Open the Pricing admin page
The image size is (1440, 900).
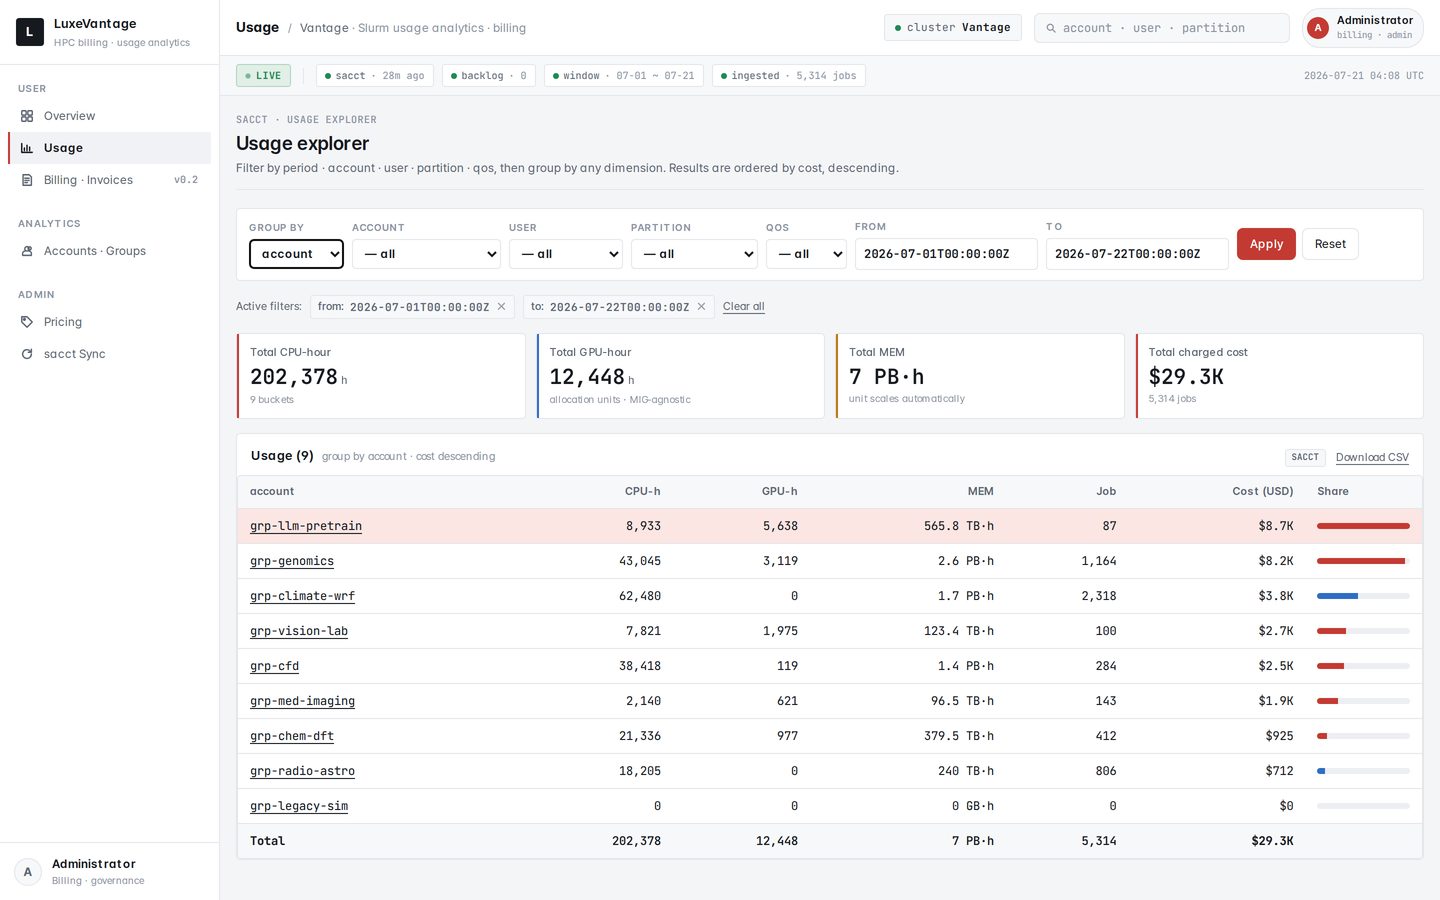[x=110, y=322]
